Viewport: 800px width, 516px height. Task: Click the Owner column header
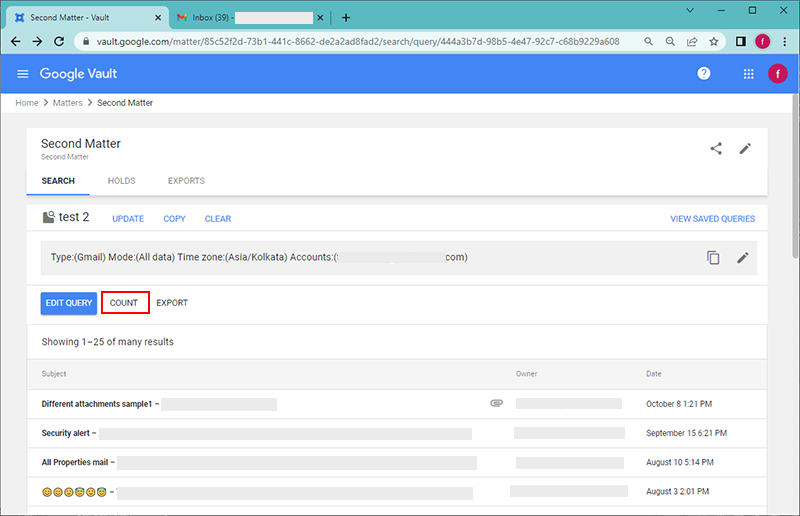pyautogui.click(x=526, y=374)
